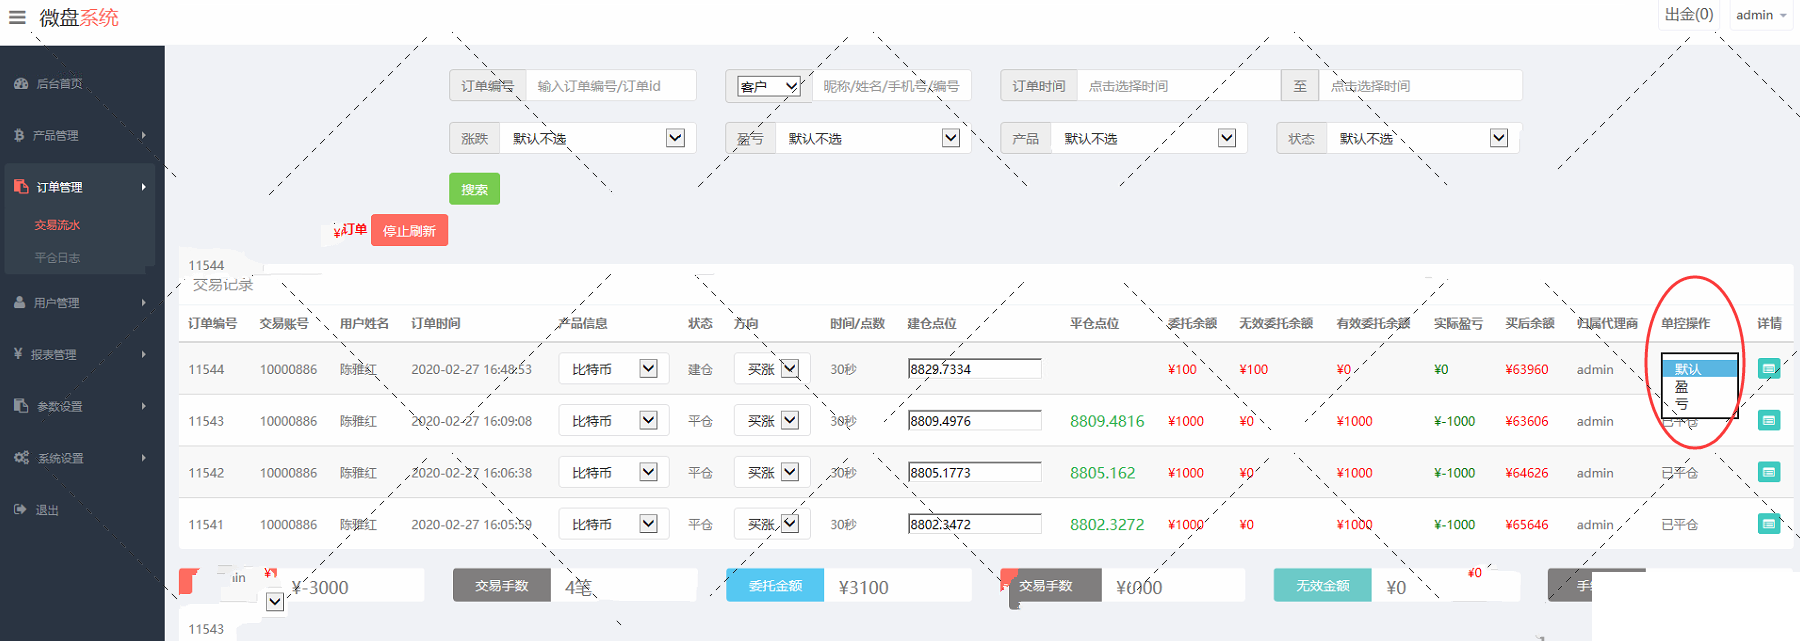The height and width of the screenshot is (641, 1800).
Task: Open the admin user dropdown
Action: 1761,15
